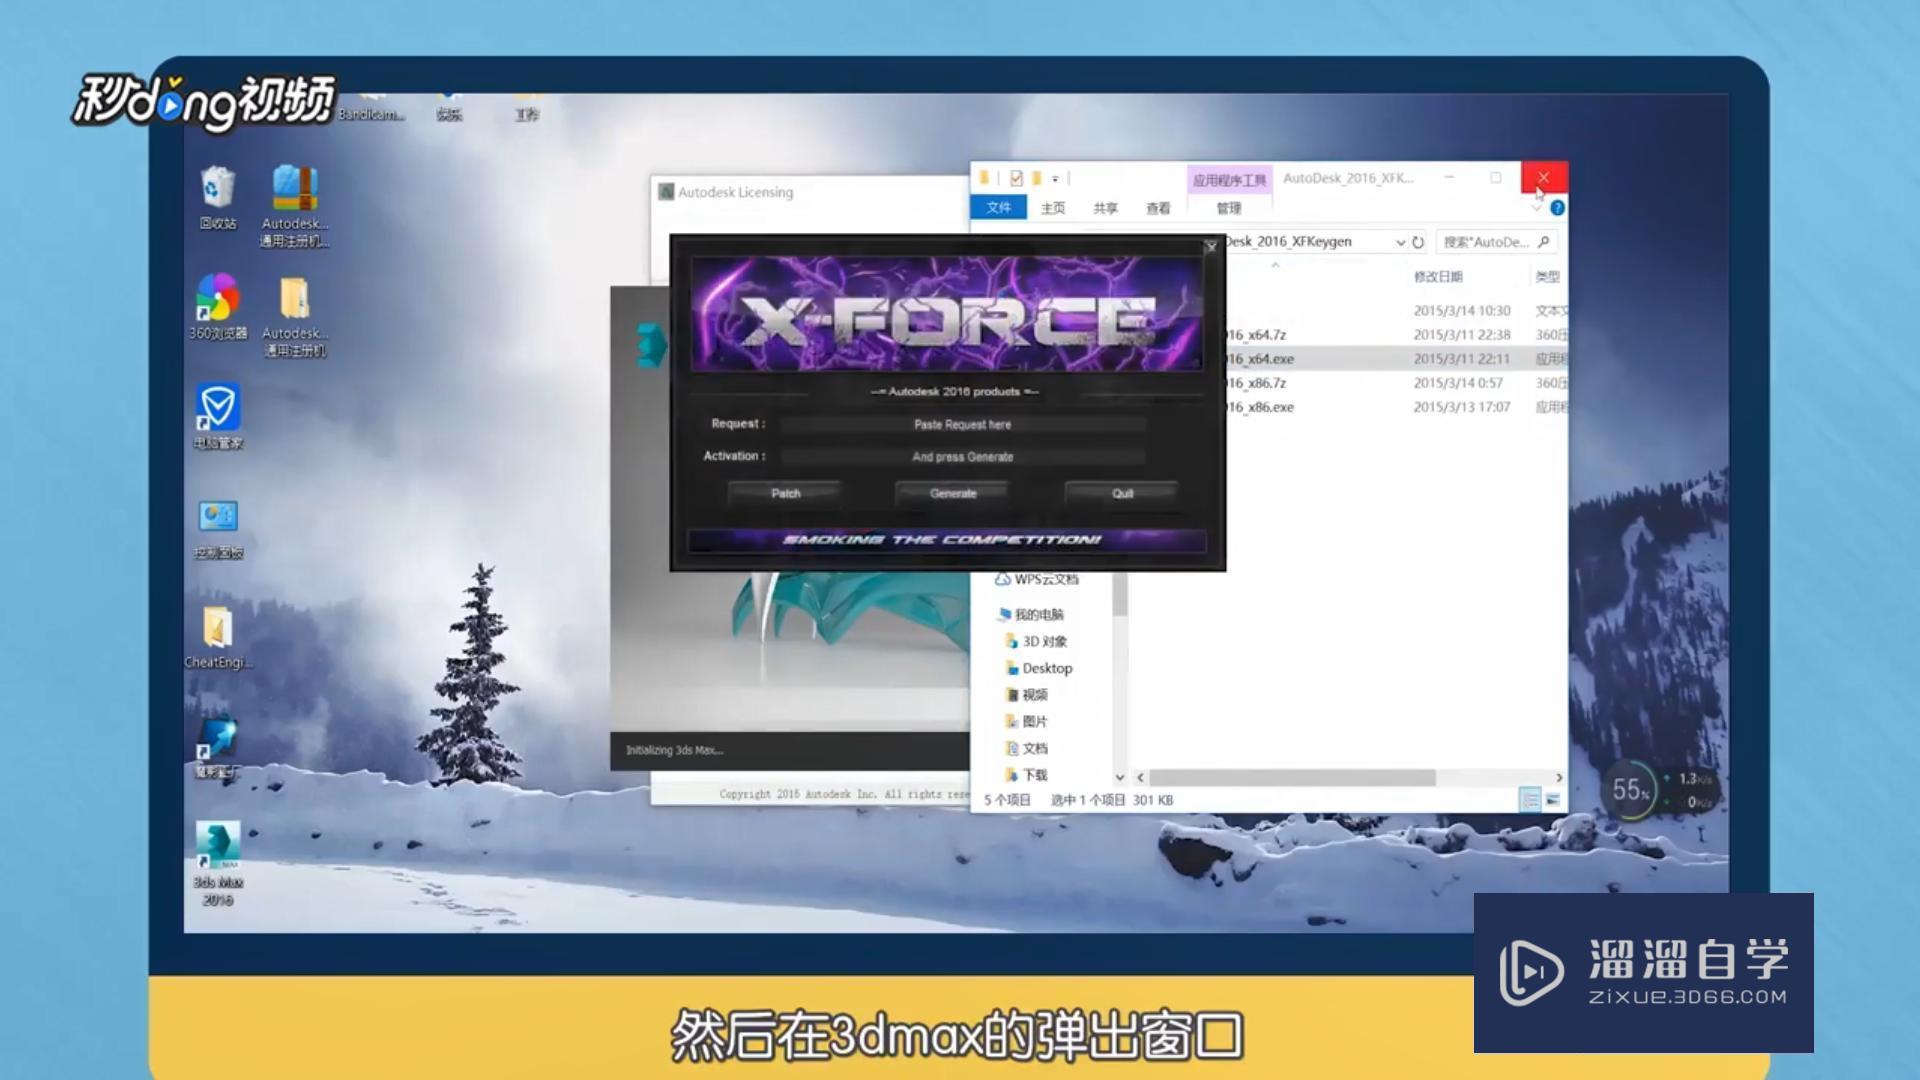Click the Generate button in X-Force keygen
Viewport: 1920px width, 1080px height.
click(952, 493)
